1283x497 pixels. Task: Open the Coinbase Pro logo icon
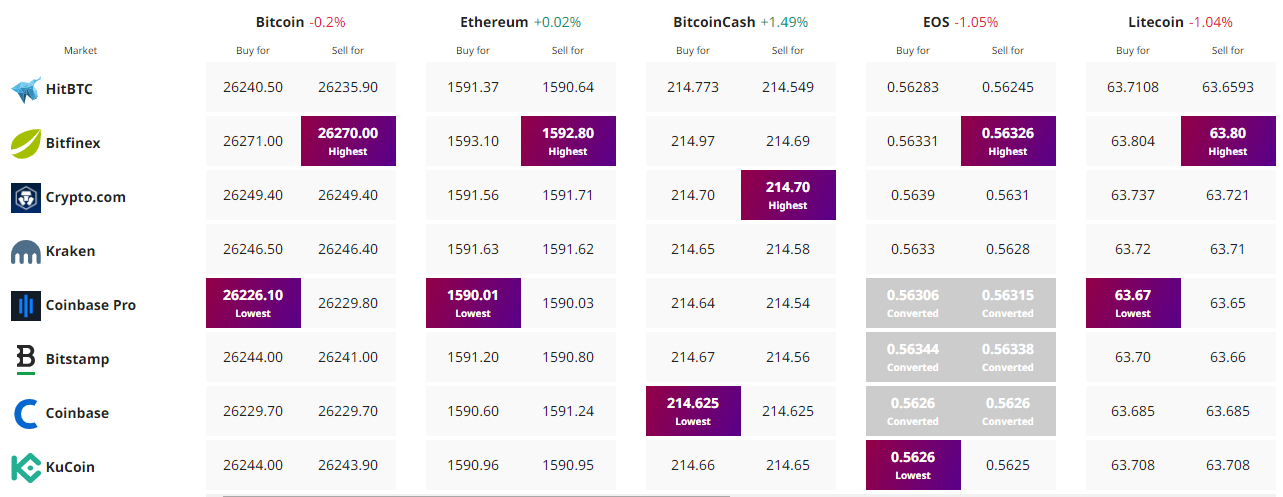coord(26,305)
